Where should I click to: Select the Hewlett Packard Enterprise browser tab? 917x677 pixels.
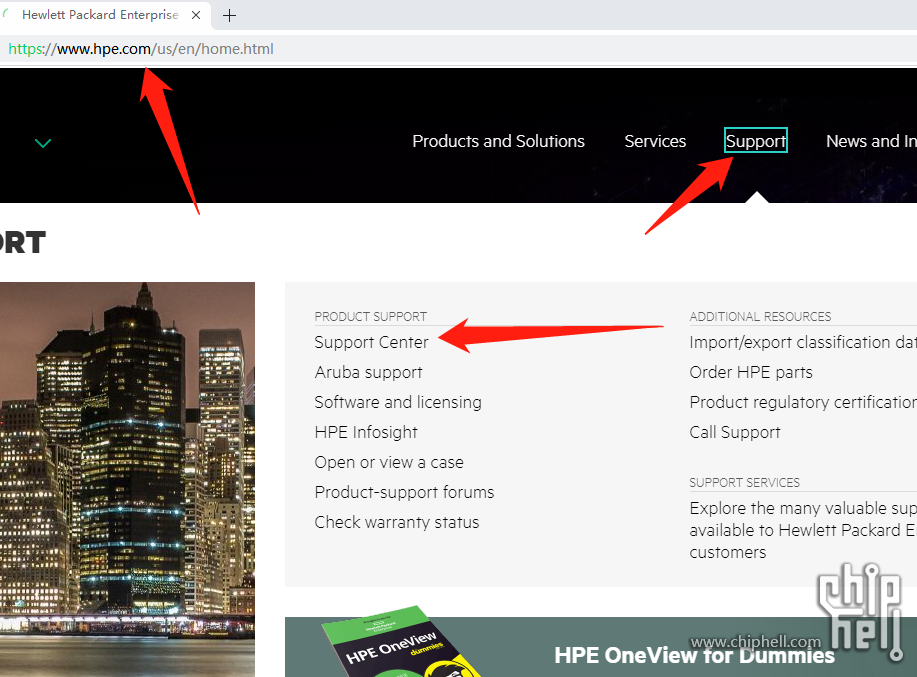[104, 15]
